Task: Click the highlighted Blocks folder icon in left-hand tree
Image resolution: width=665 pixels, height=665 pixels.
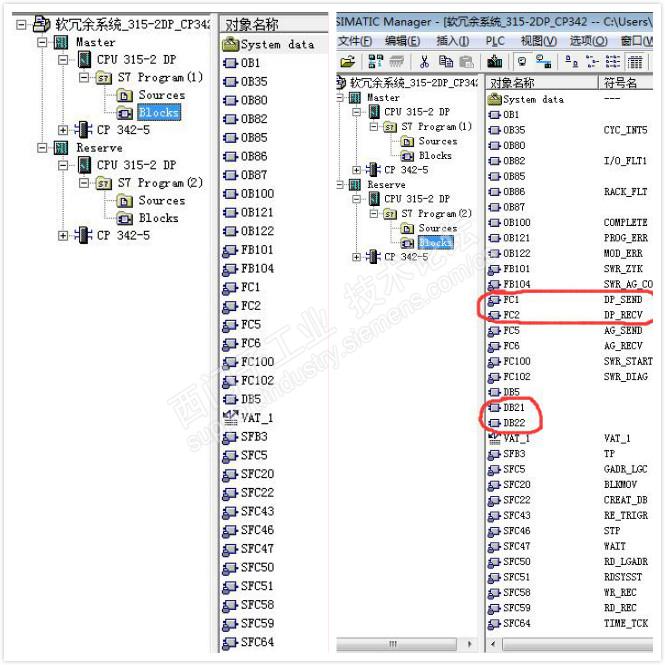Action: [x=125, y=113]
